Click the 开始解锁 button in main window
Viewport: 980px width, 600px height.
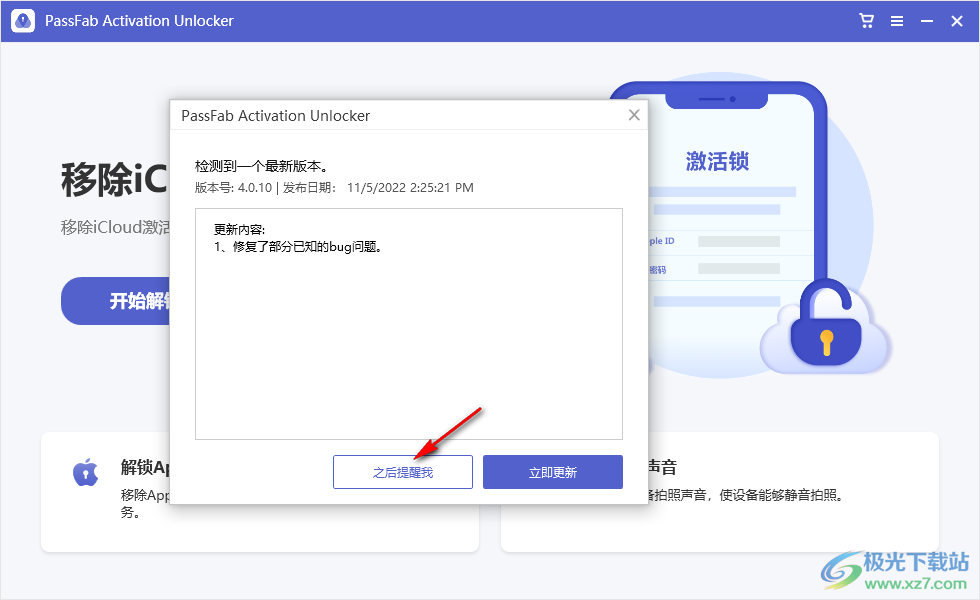click(x=116, y=301)
